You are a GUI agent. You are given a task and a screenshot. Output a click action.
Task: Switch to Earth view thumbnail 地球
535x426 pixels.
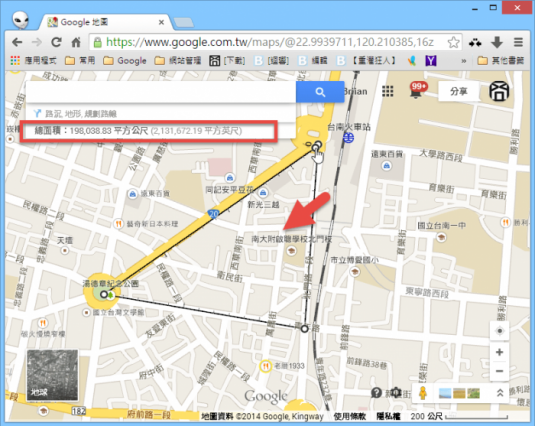[x=52, y=375]
